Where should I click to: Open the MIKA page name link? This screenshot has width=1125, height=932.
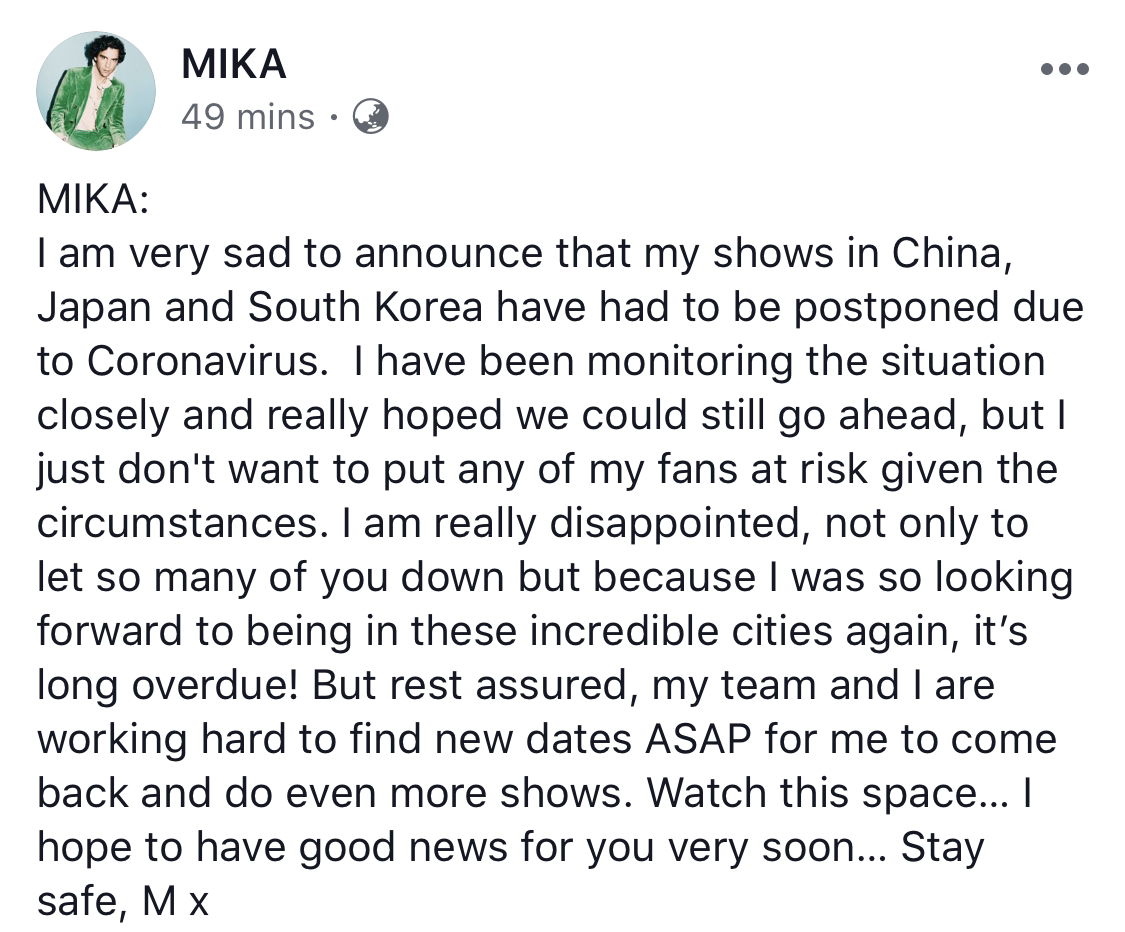(x=234, y=64)
